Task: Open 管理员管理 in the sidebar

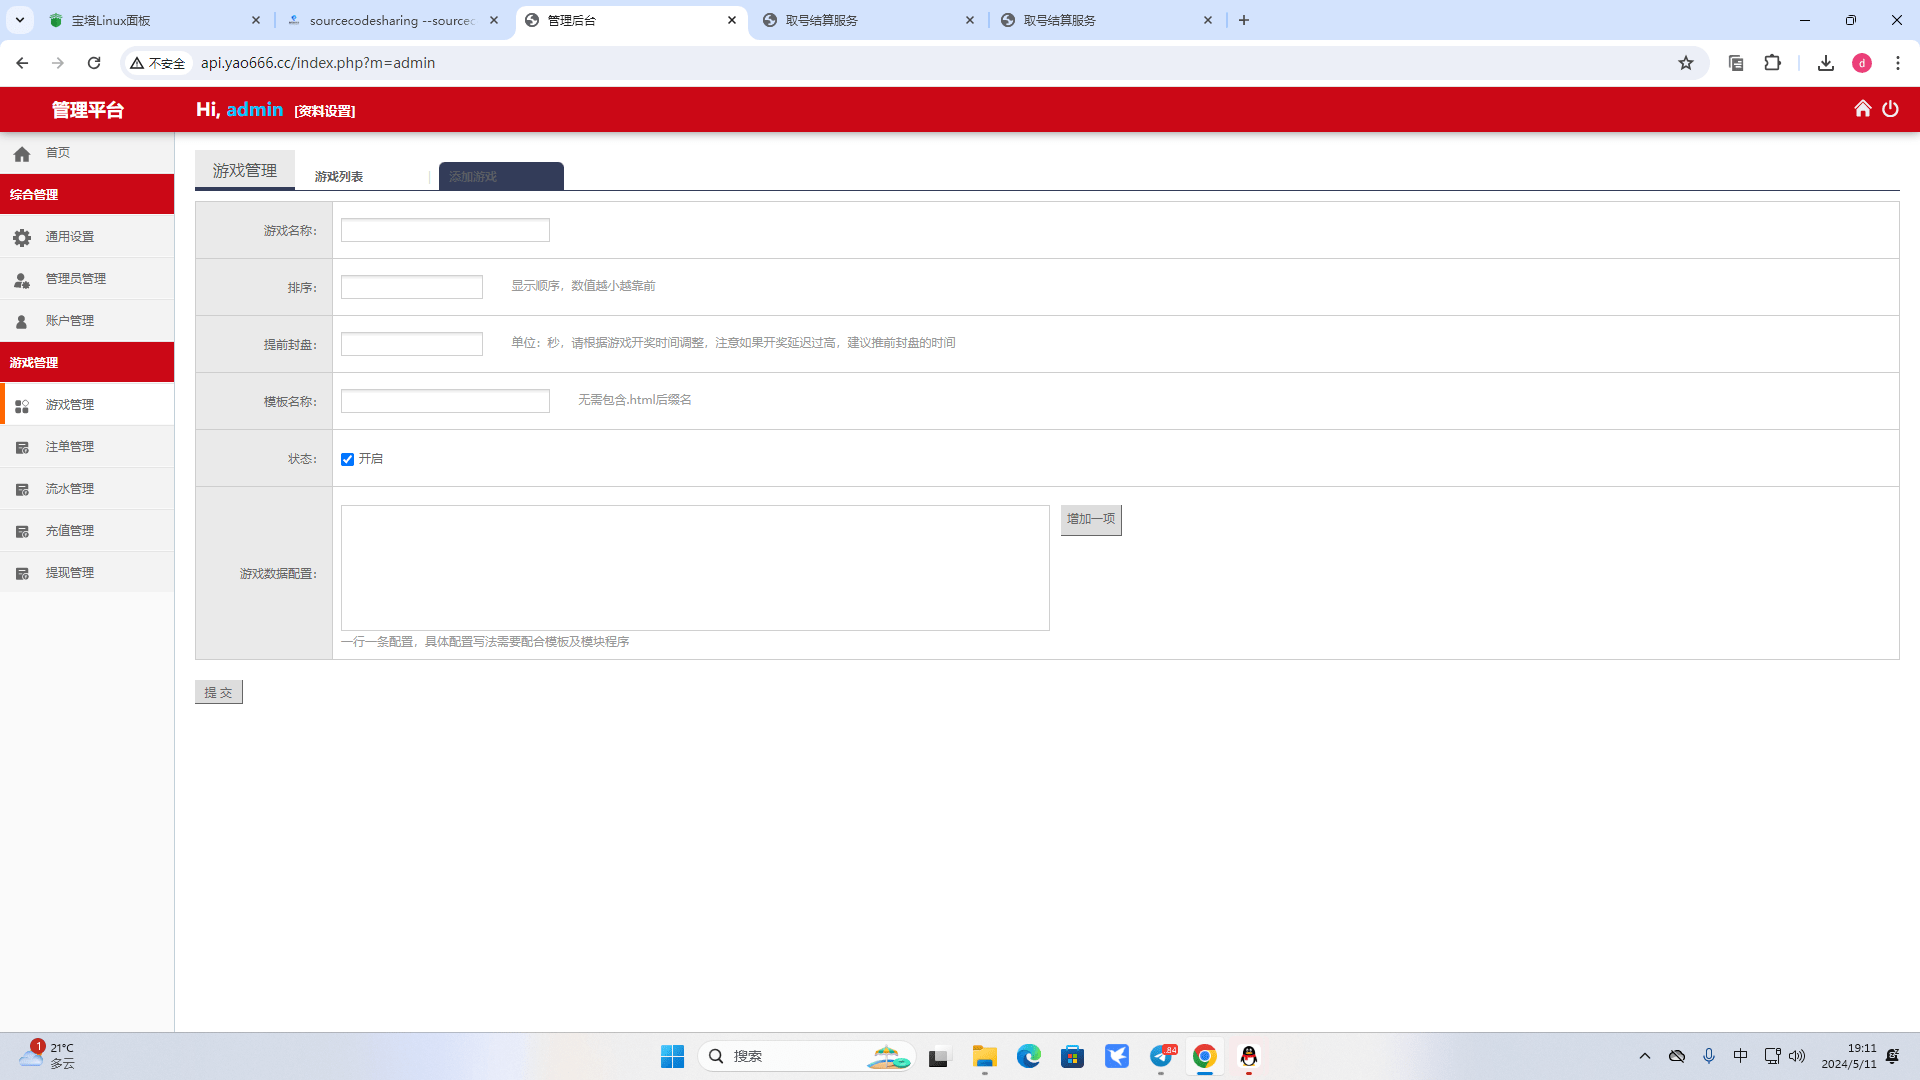Action: click(75, 279)
